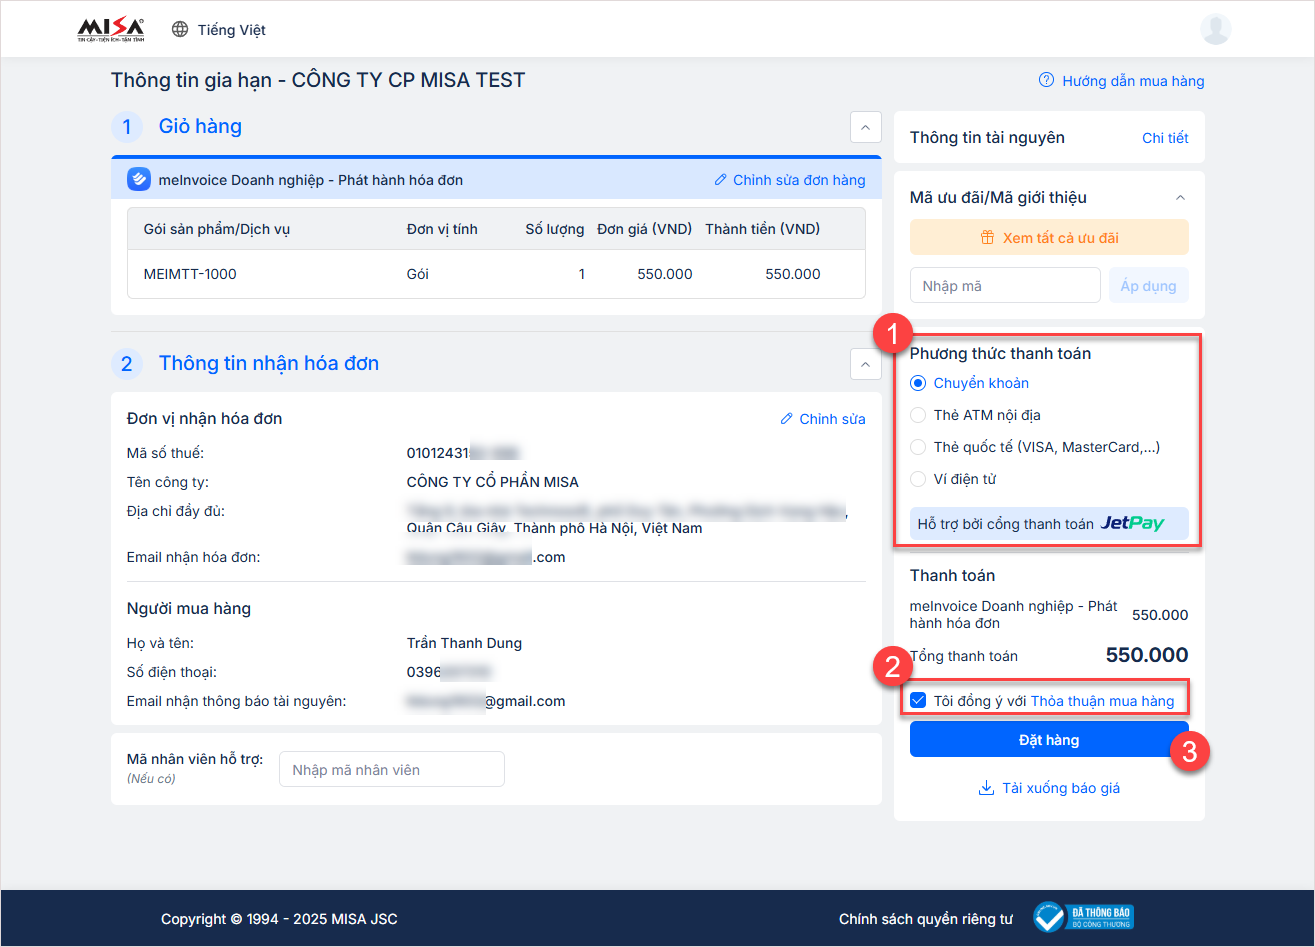
Task: Click the Áp dụng button
Action: tap(1148, 286)
